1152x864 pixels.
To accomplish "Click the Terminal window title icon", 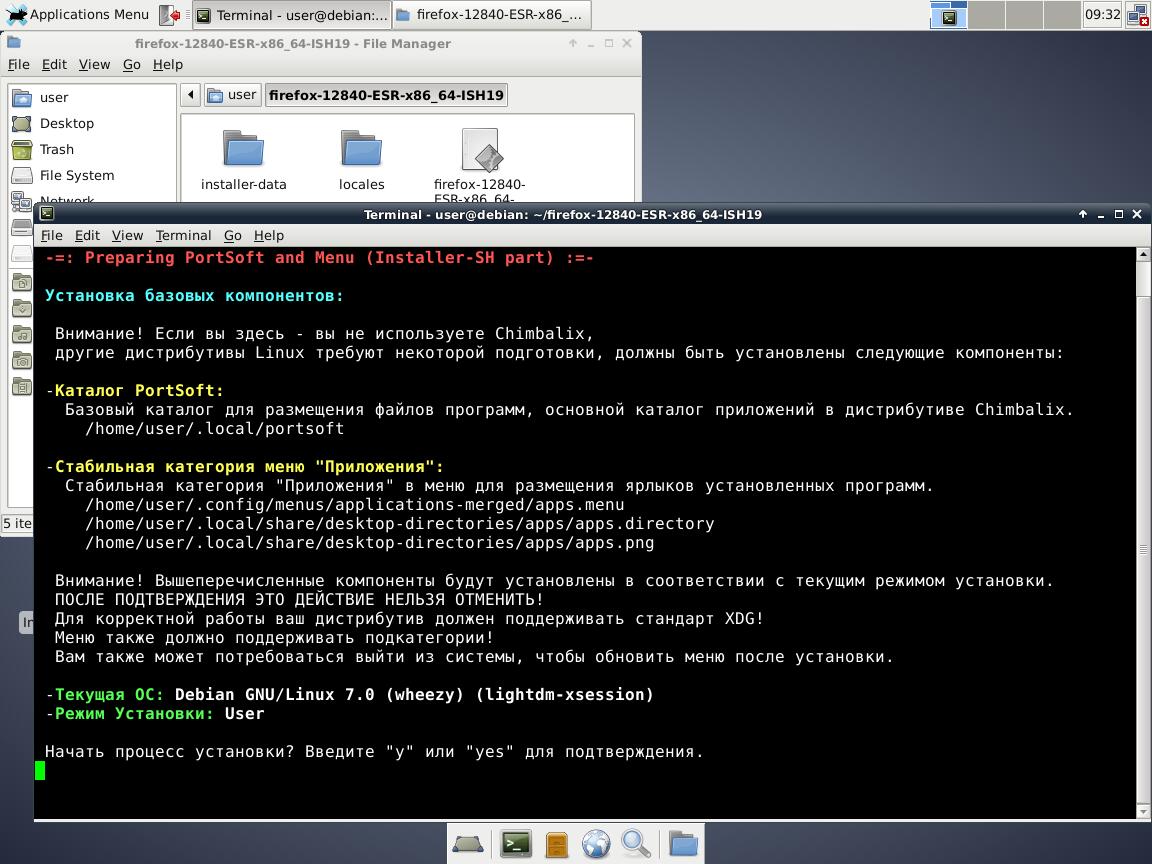I will click(x=47, y=214).
